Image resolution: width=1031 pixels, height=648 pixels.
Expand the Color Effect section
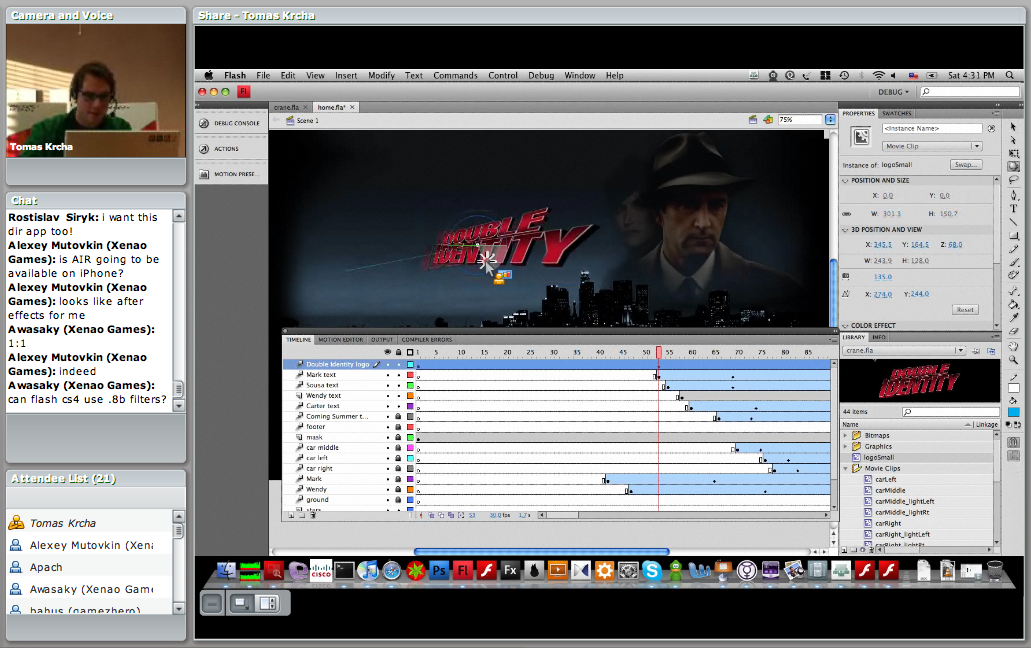[846, 326]
